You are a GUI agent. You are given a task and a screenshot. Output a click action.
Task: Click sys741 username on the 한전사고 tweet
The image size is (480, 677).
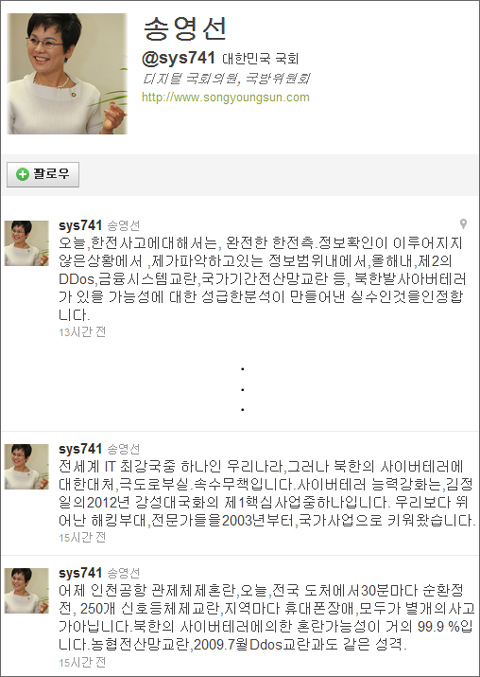[x=80, y=225]
